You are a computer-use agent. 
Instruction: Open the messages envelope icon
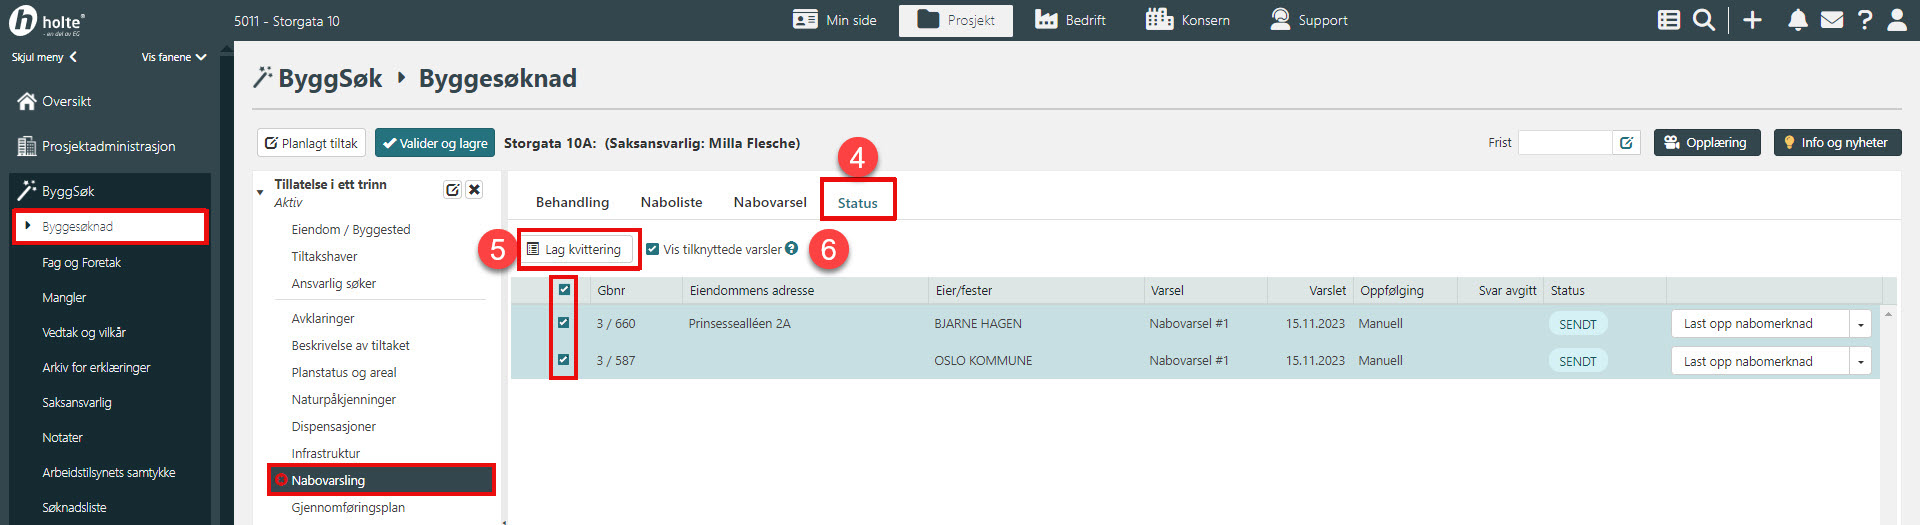click(x=1831, y=20)
